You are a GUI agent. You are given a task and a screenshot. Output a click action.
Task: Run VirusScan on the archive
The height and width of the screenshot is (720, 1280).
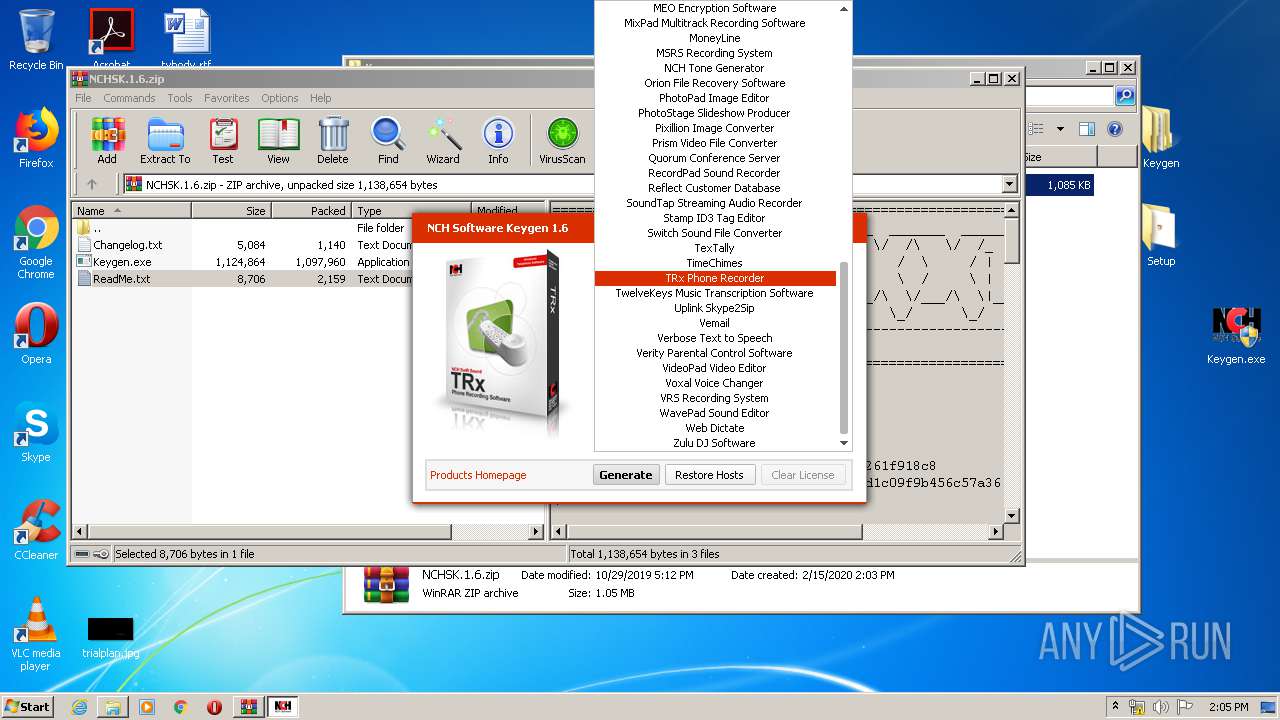tap(562, 141)
